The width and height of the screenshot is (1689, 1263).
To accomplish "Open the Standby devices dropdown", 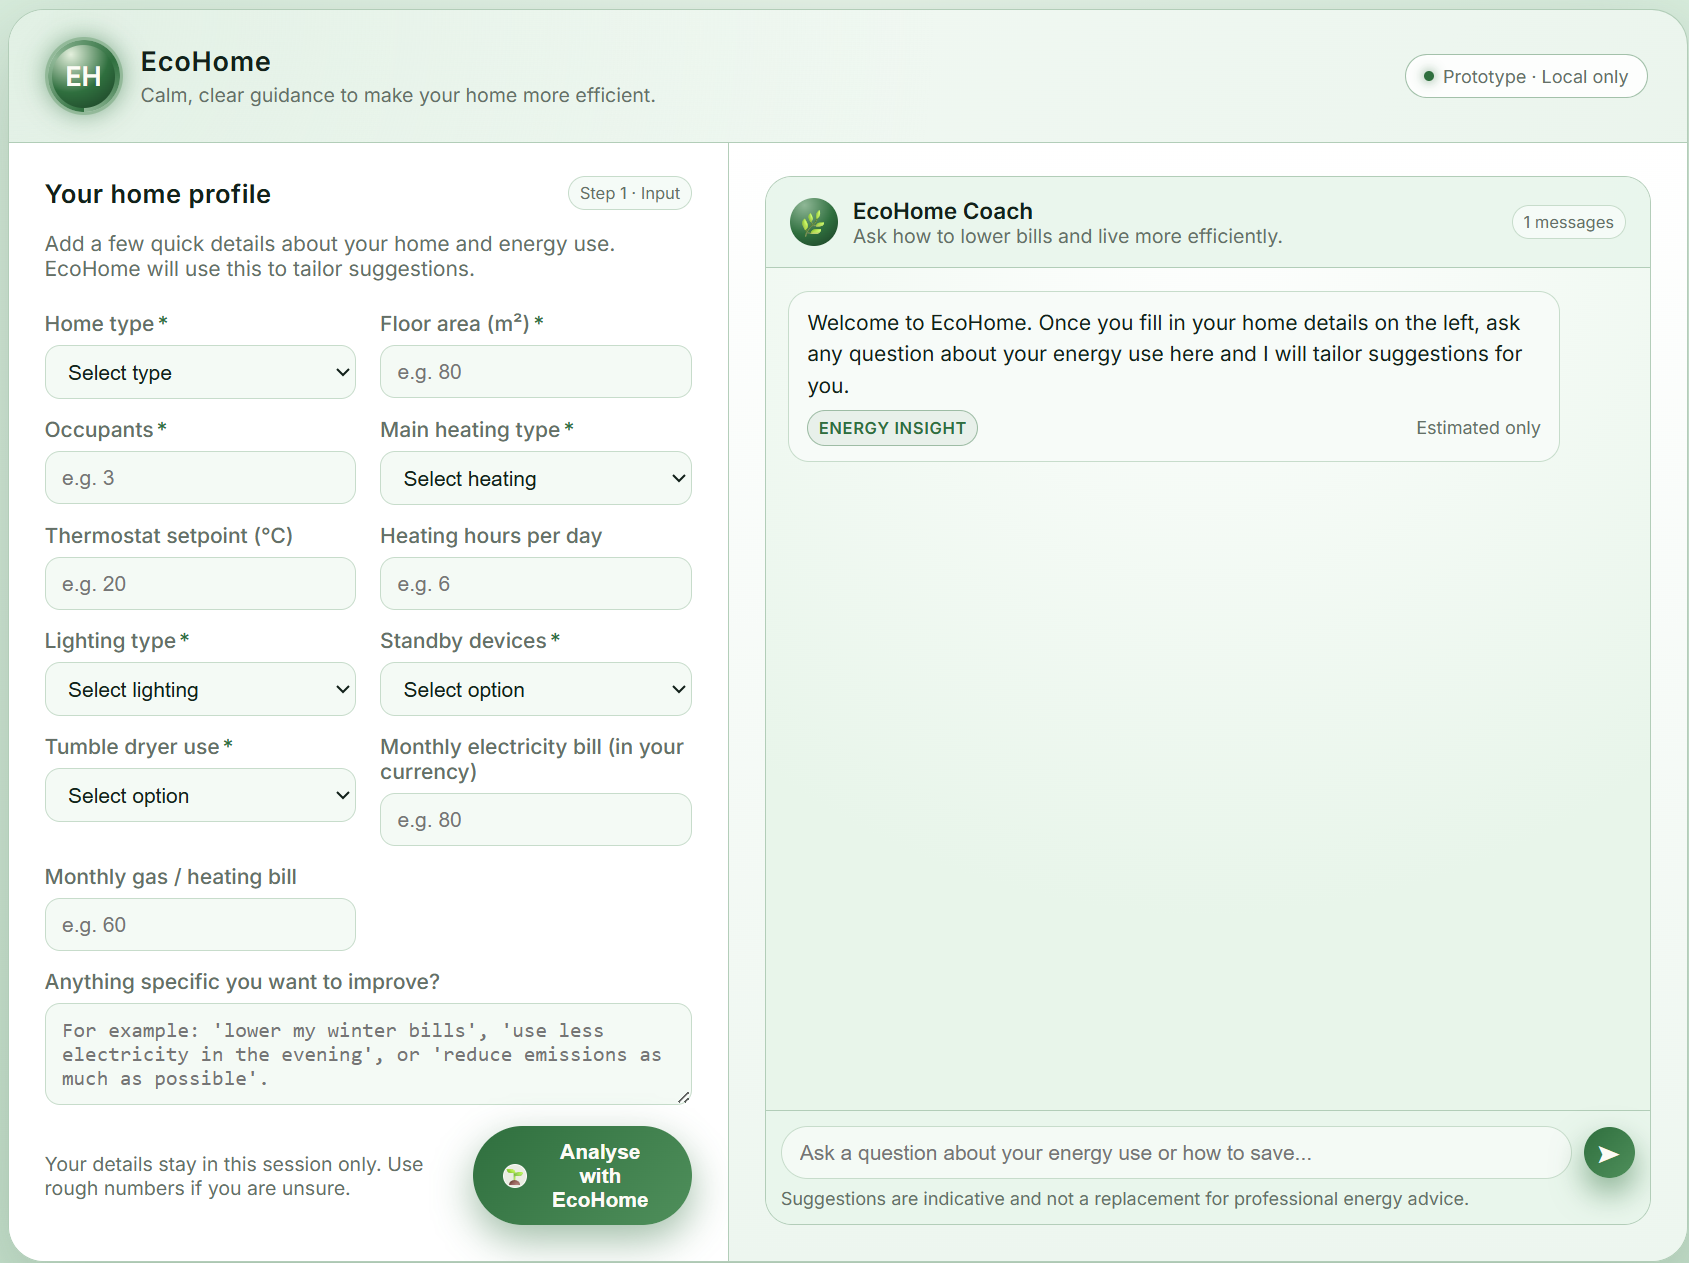I will (x=535, y=689).
